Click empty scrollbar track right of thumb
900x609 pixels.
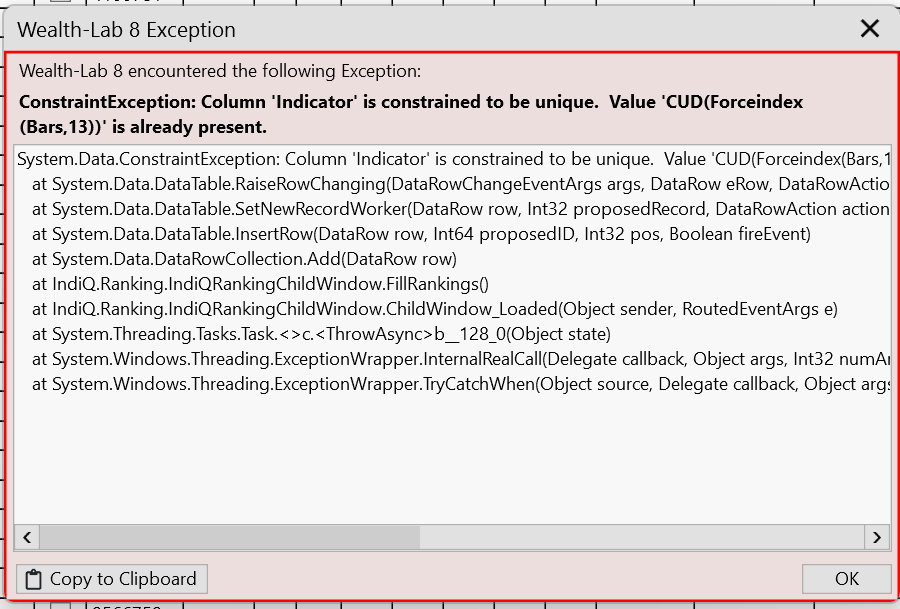640,537
